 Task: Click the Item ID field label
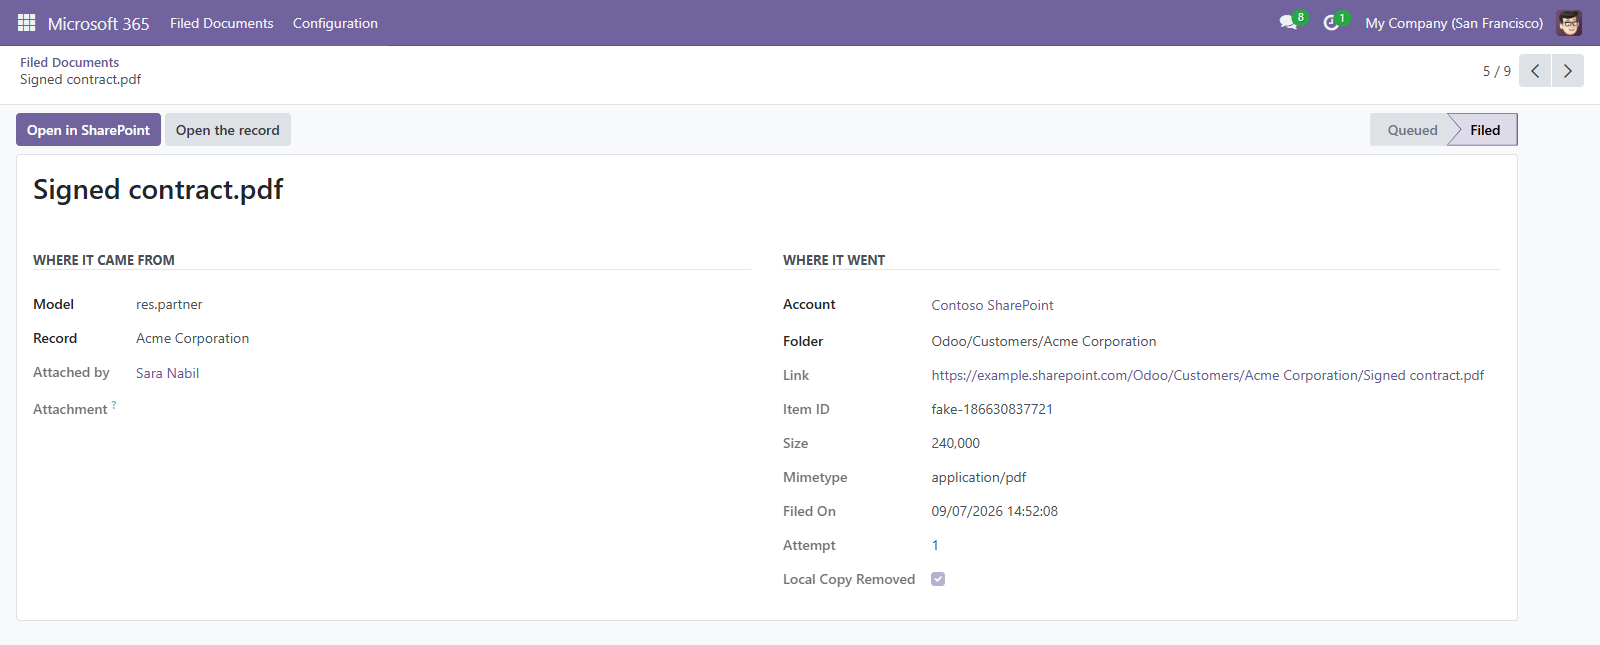coord(806,409)
